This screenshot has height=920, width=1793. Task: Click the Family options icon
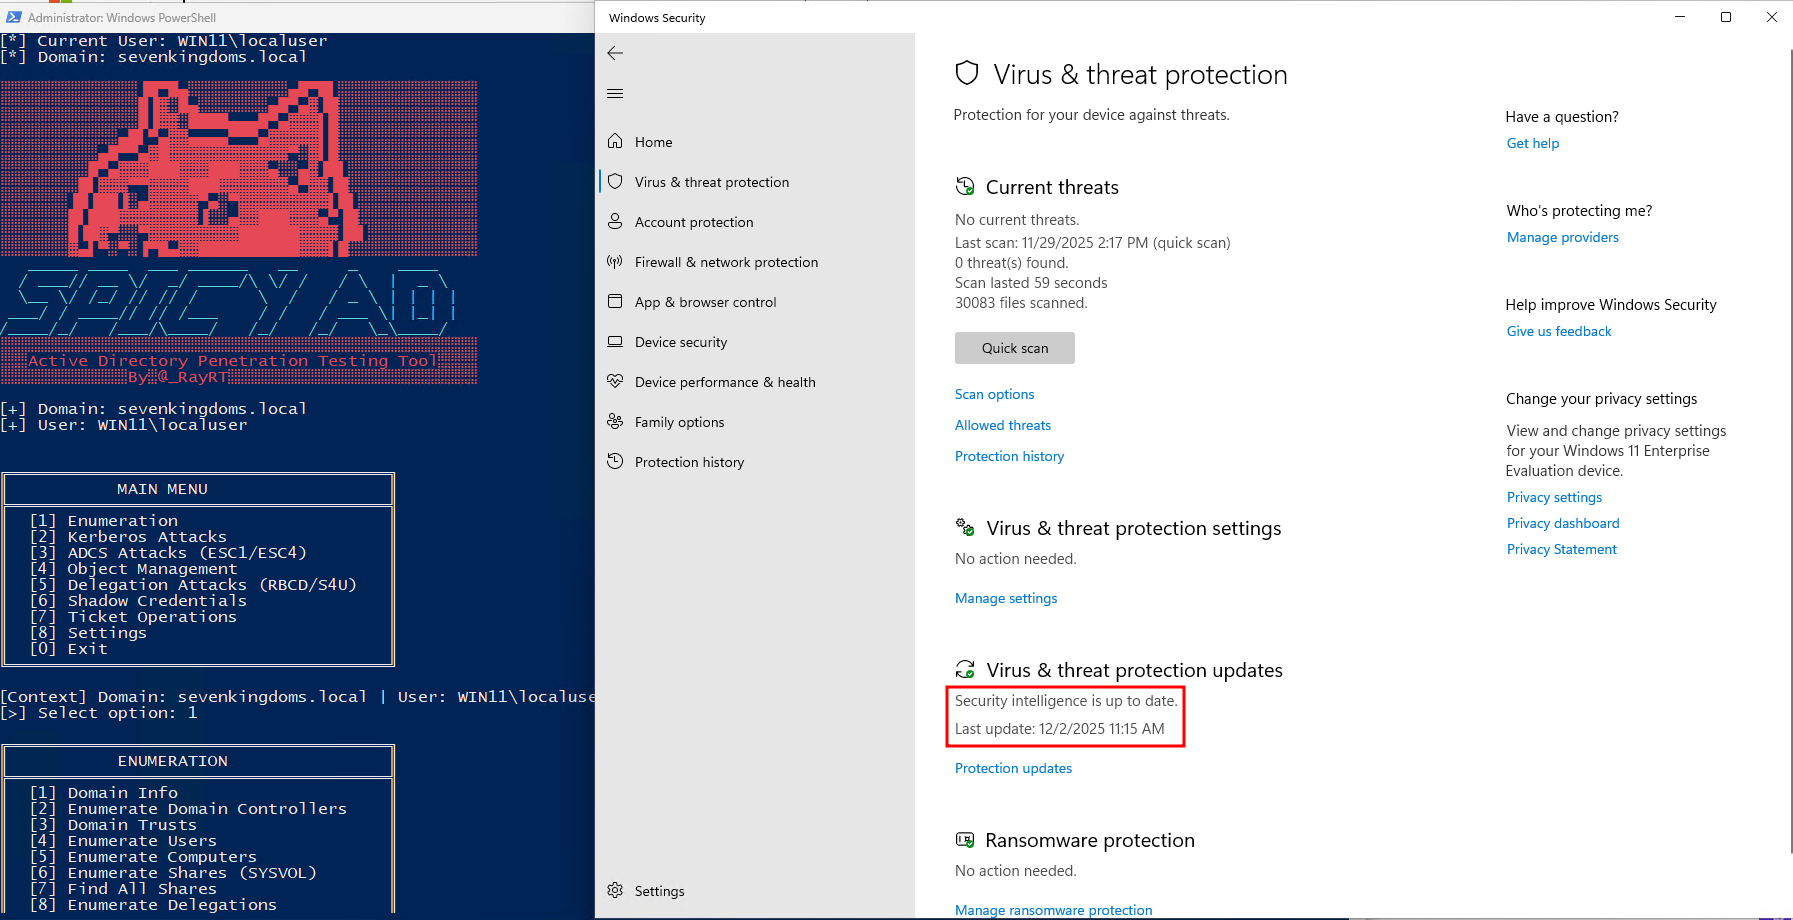coord(615,421)
